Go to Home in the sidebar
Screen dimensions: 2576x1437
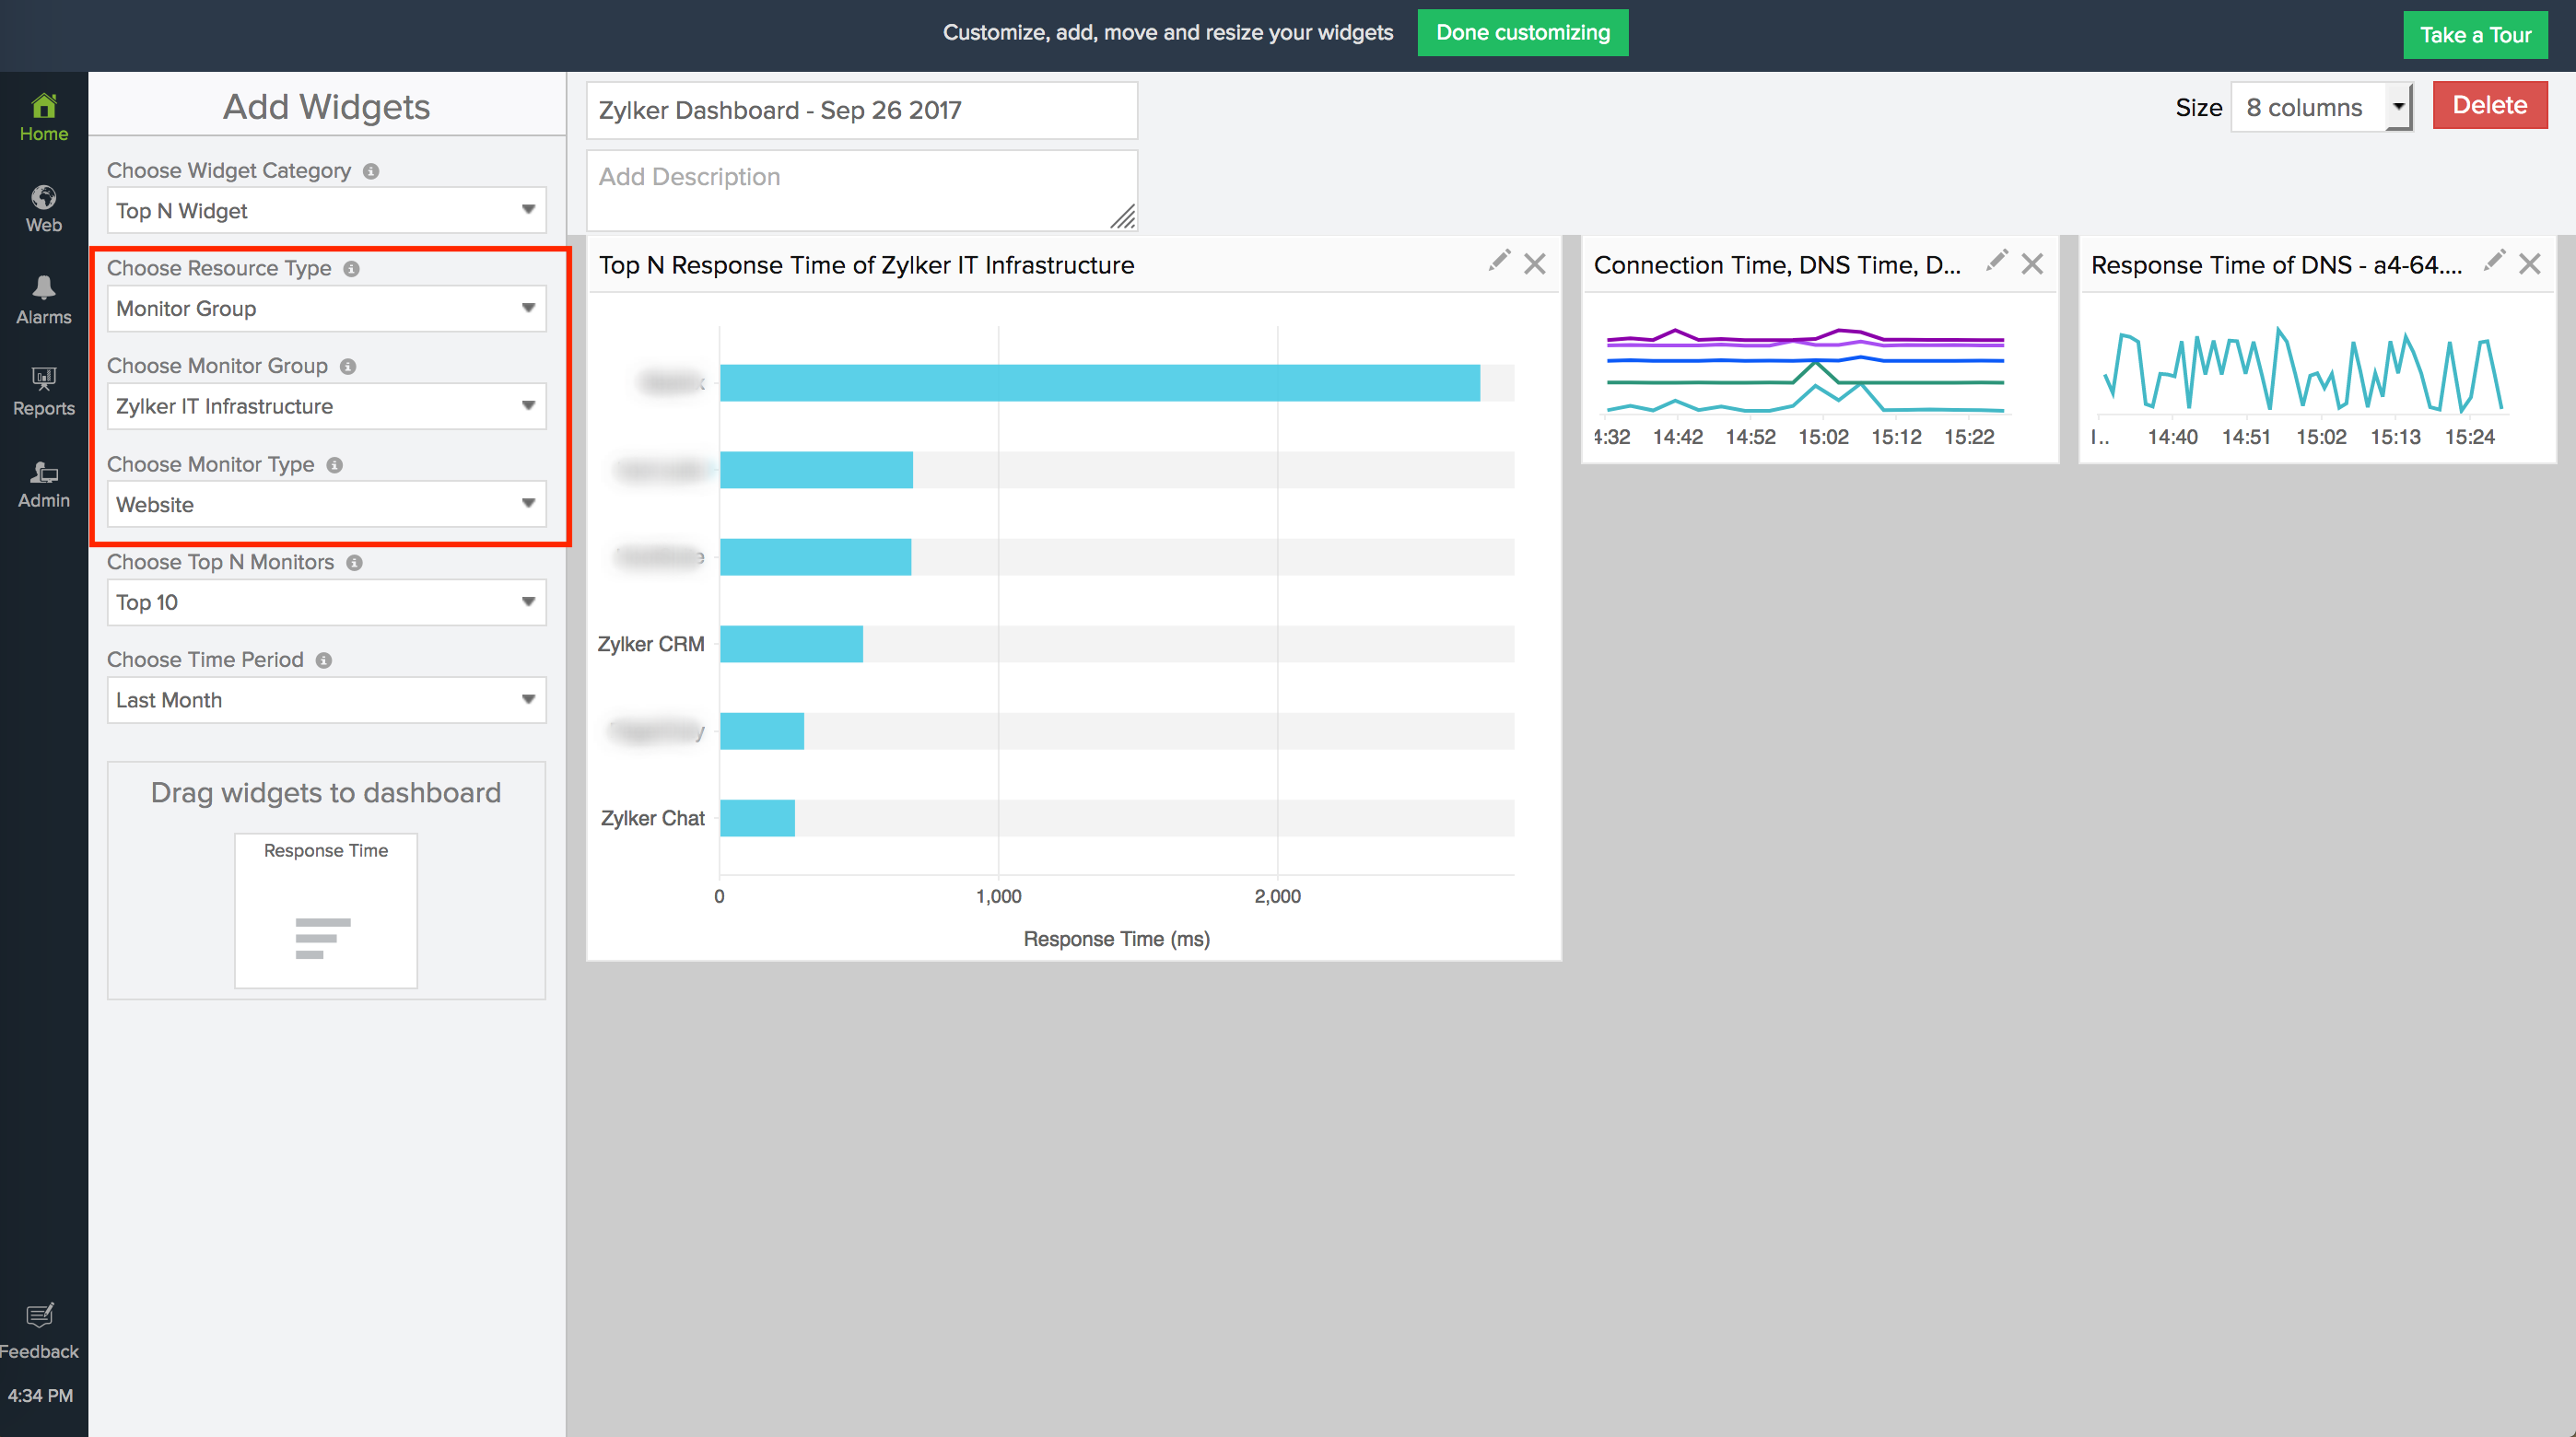(43, 117)
